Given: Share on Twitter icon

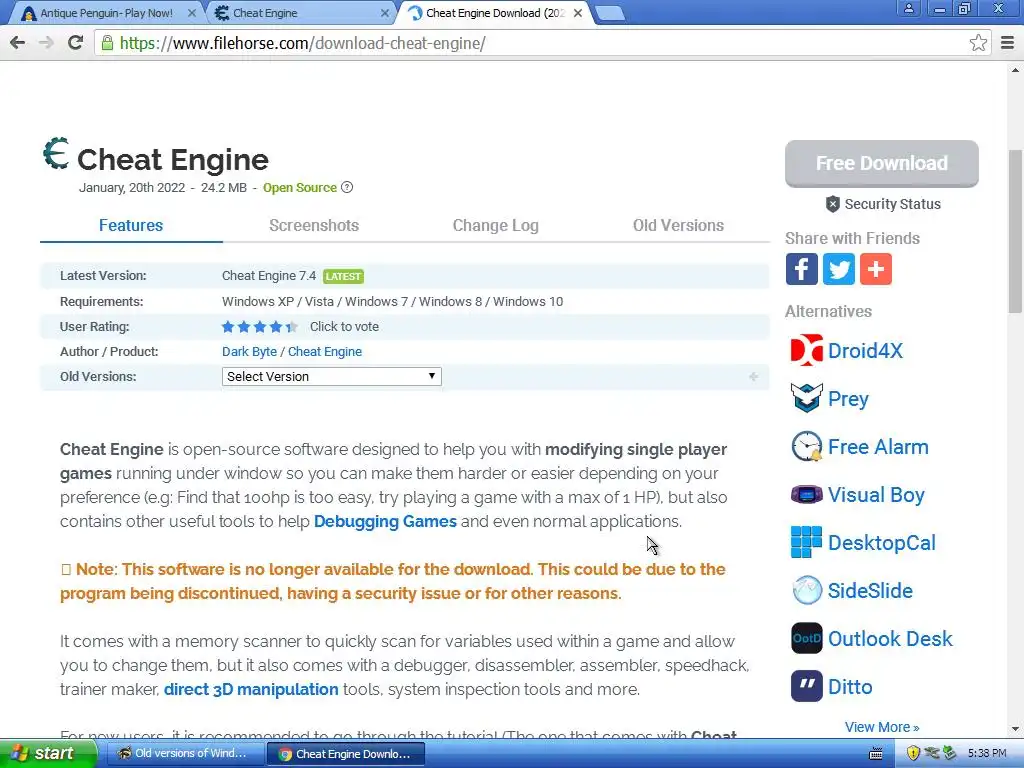Looking at the screenshot, I should (839, 268).
